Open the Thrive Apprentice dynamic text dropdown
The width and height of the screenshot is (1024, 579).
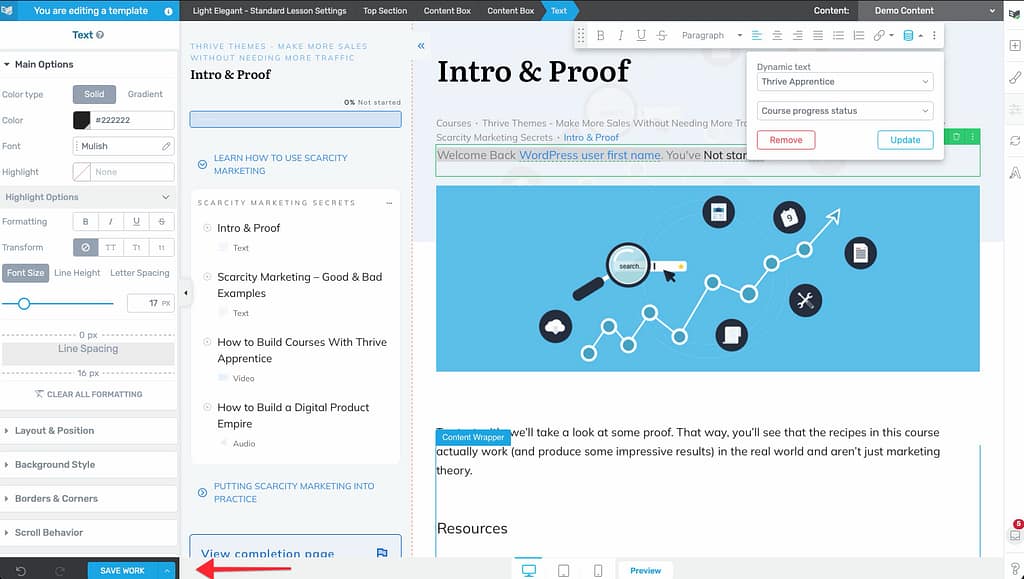click(844, 82)
